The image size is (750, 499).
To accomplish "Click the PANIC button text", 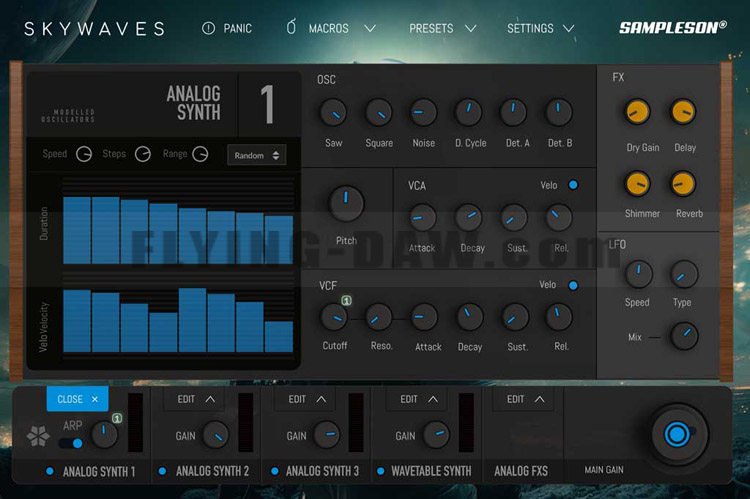I will pyautogui.click(x=237, y=28).
